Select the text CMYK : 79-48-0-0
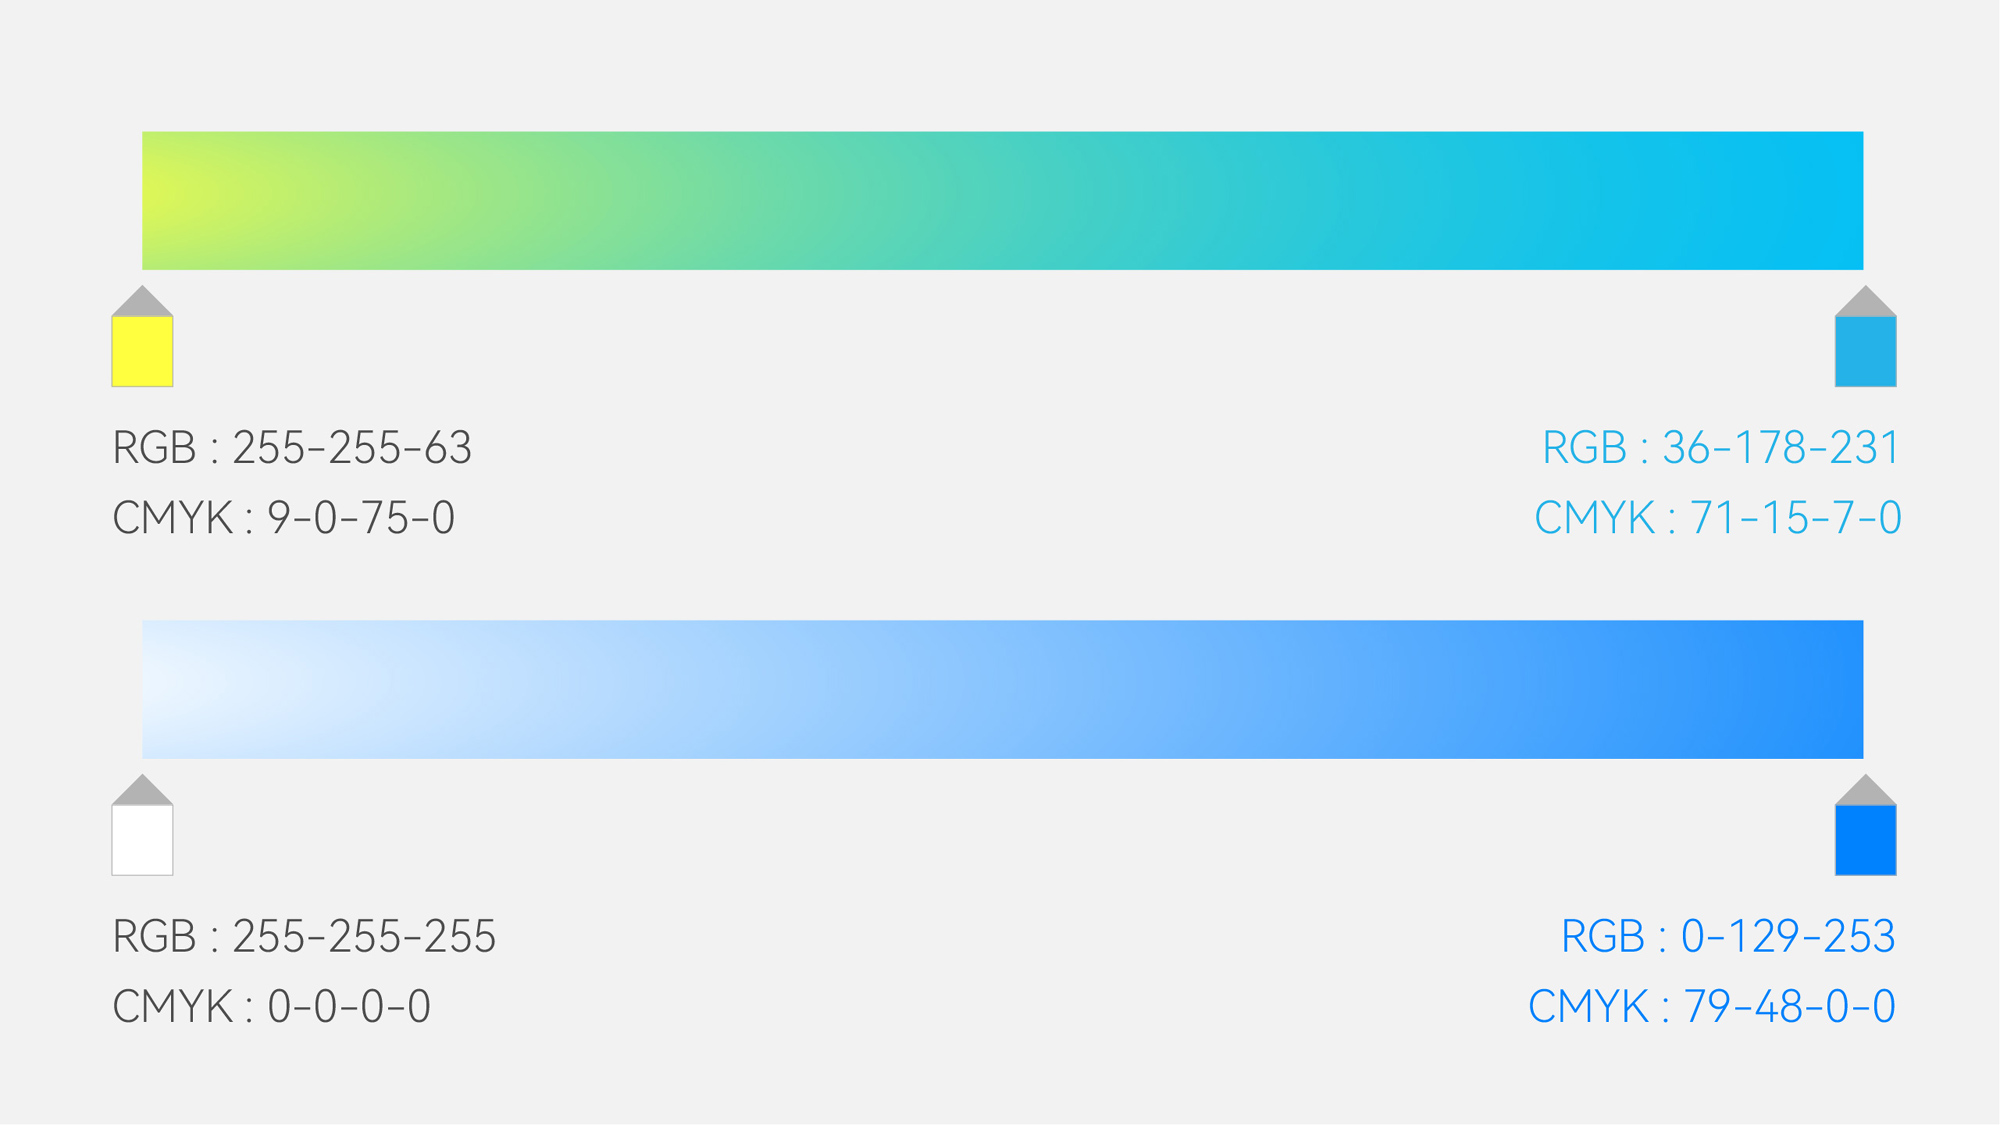This screenshot has width=2000, height=1125. coord(1712,1007)
